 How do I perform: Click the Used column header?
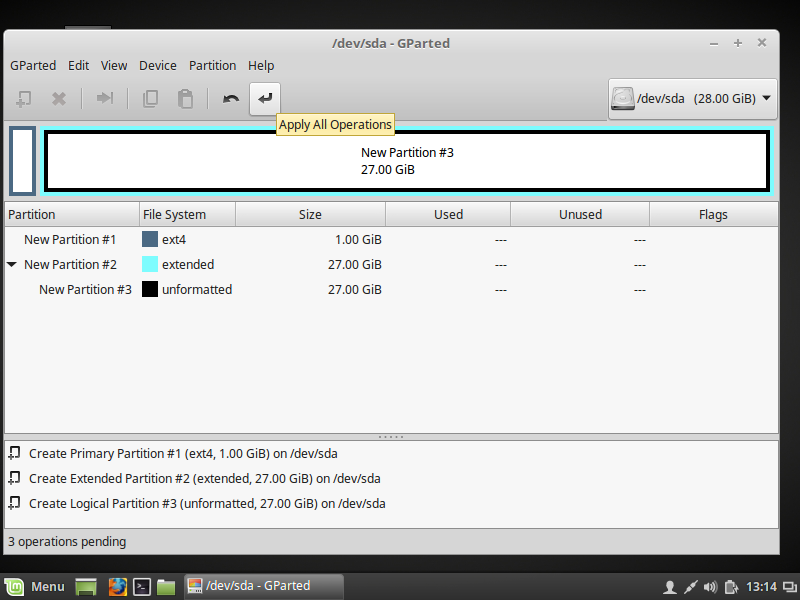pyautogui.click(x=448, y=214)
